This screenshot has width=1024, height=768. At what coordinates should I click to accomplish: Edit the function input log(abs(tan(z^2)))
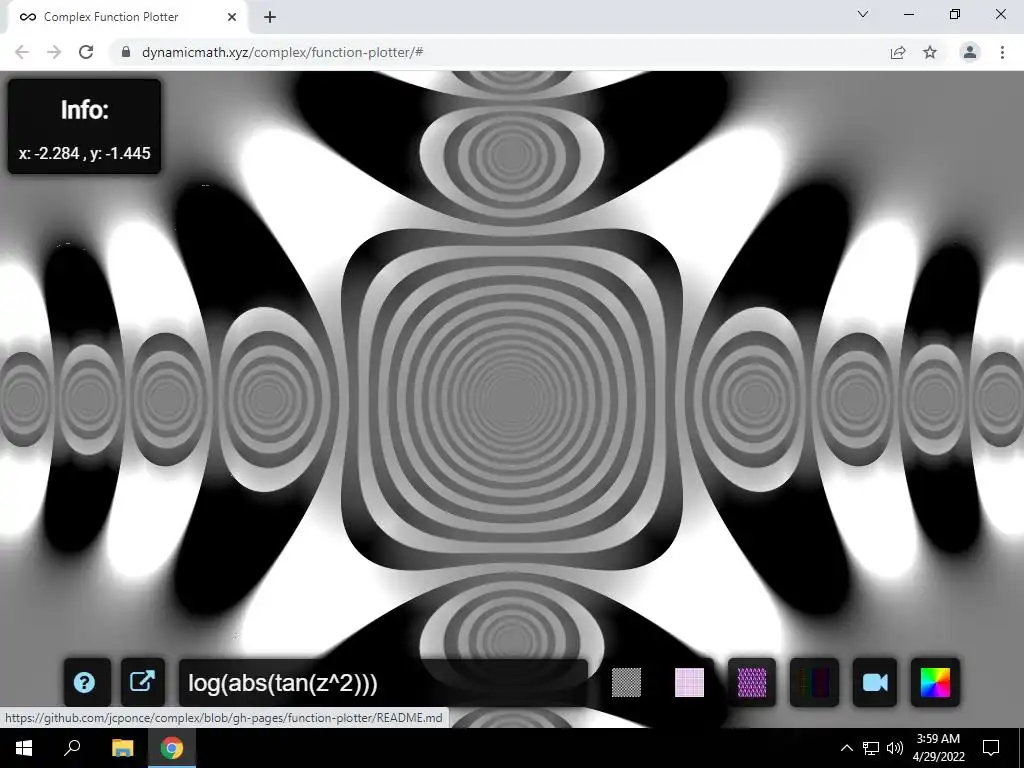coord(383,682)
